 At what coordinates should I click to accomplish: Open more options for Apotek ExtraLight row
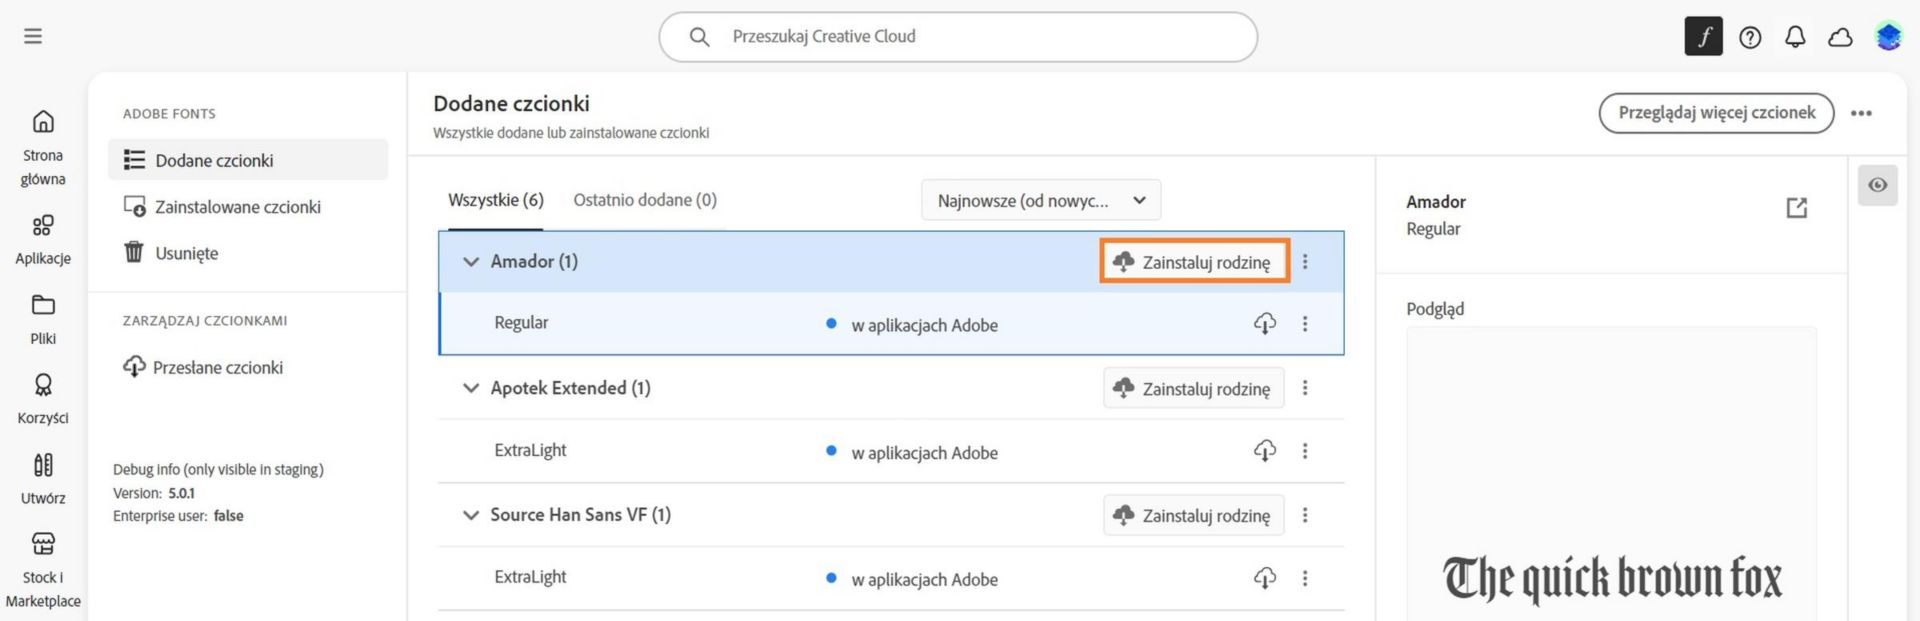tap(1305, 450)
